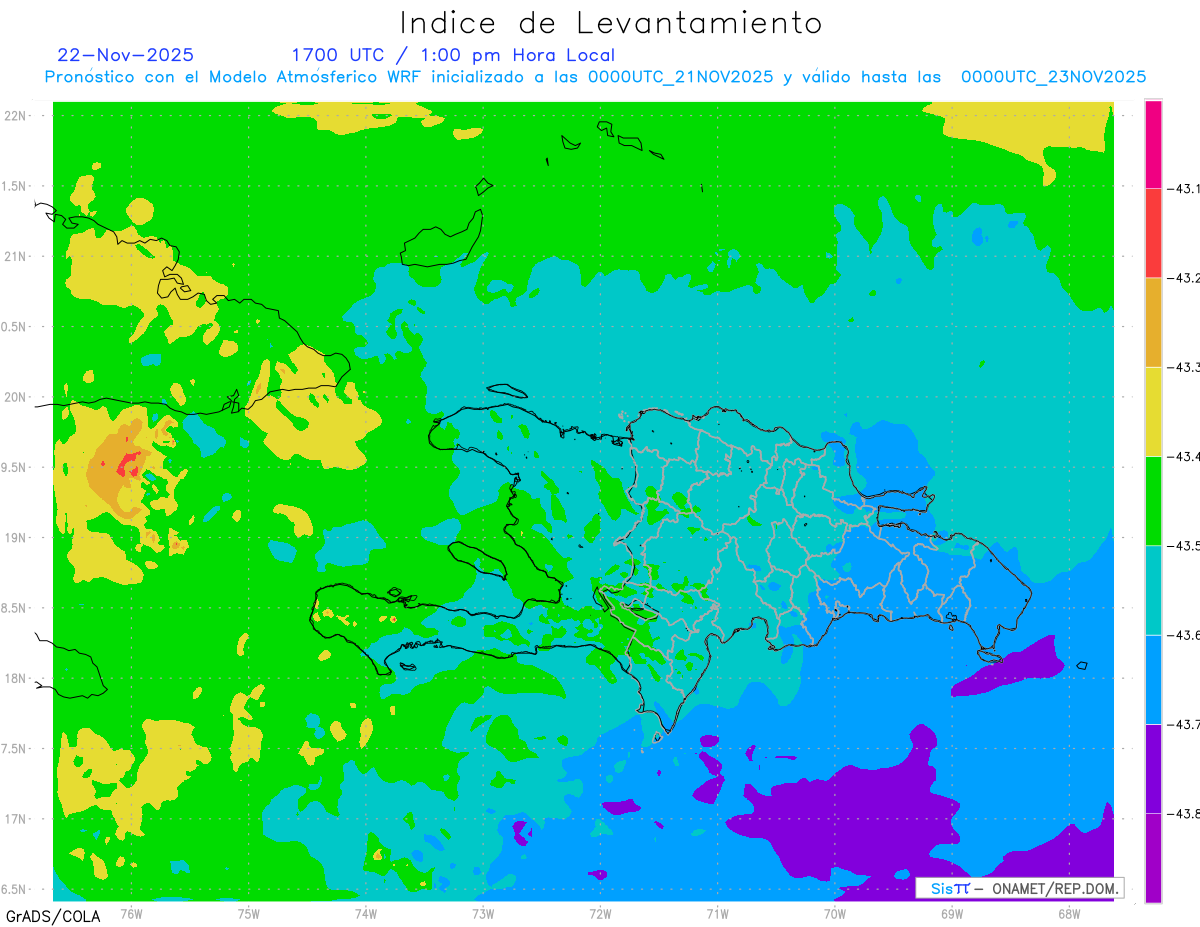Viewport: 1200px width, 927px height.
Task: Click the "-43.1" color bar value
Action: 1185,189
